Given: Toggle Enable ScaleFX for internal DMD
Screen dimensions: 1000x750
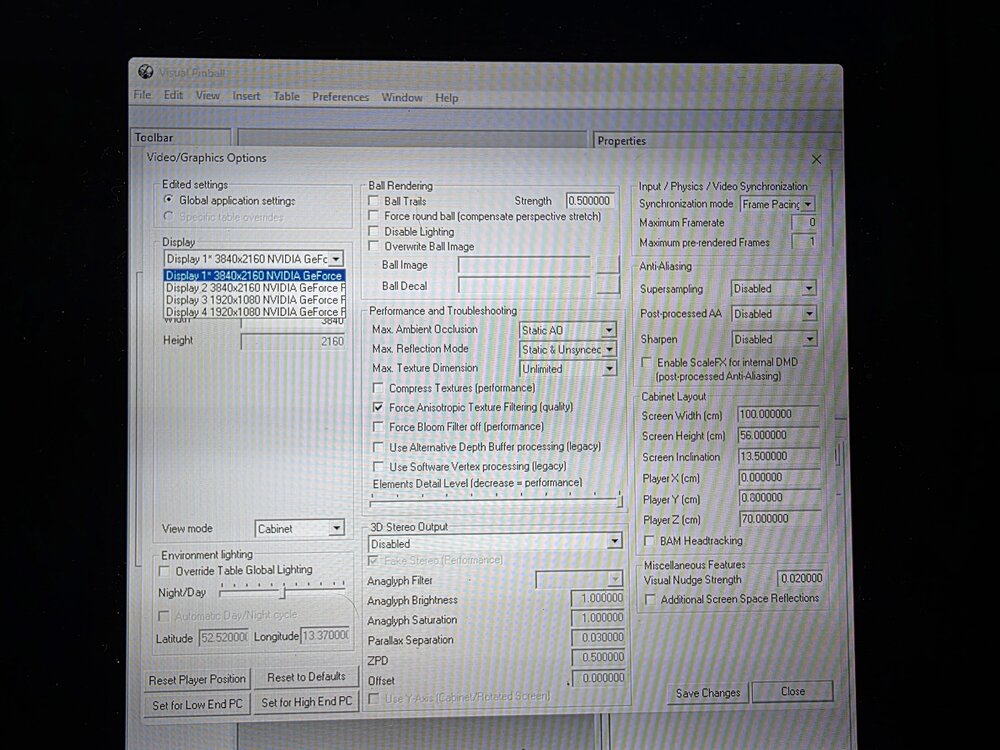Looking at the screenshot, I should point(647,362).
